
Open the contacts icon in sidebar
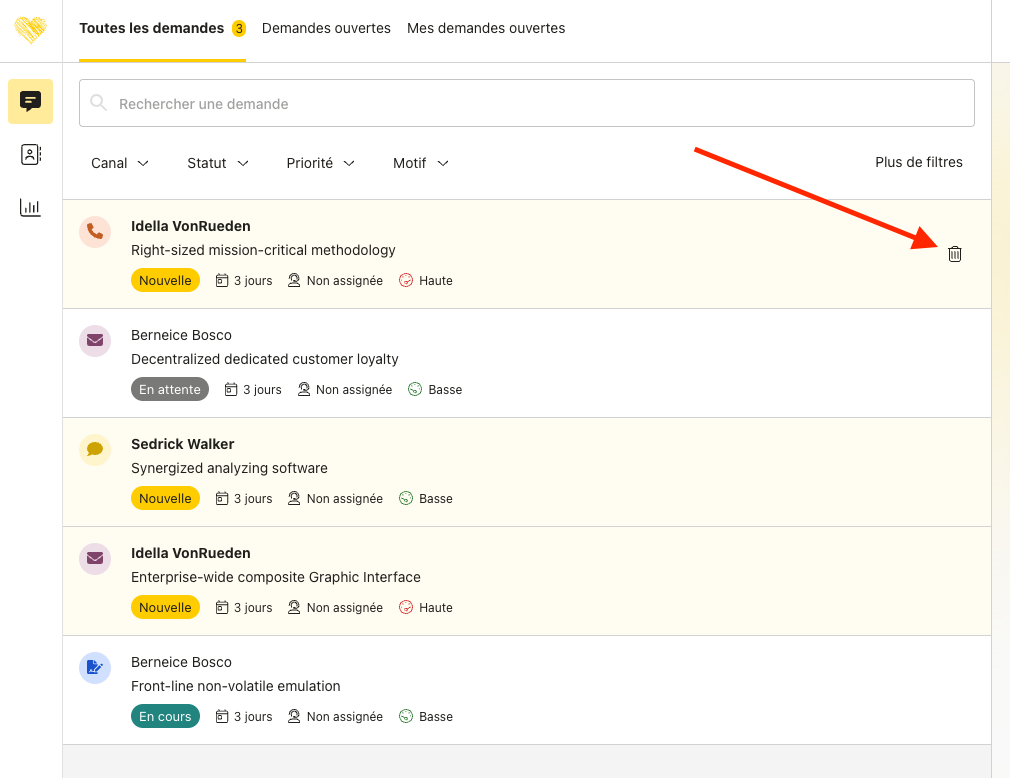(30, 154)
